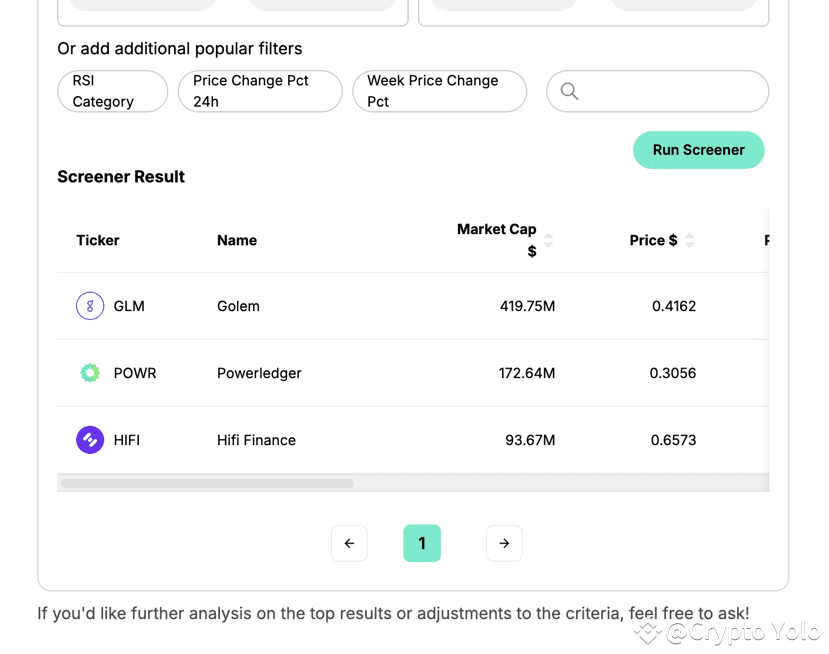Click the Name column header

click(237, 241)
